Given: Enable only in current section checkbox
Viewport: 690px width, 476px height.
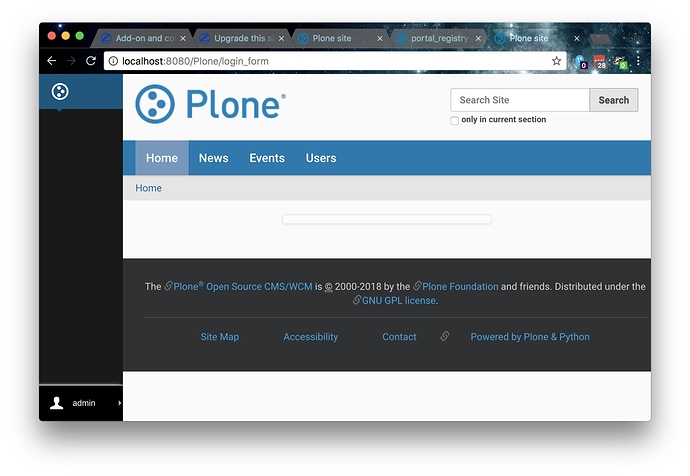Looking at the screenshot, I should pyautogui.click(x=455, y=121).
